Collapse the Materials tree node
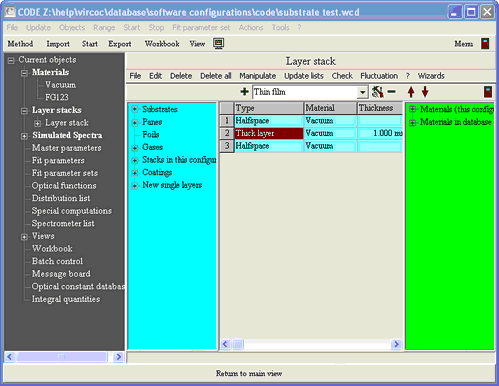 click(x=24, y=73)
